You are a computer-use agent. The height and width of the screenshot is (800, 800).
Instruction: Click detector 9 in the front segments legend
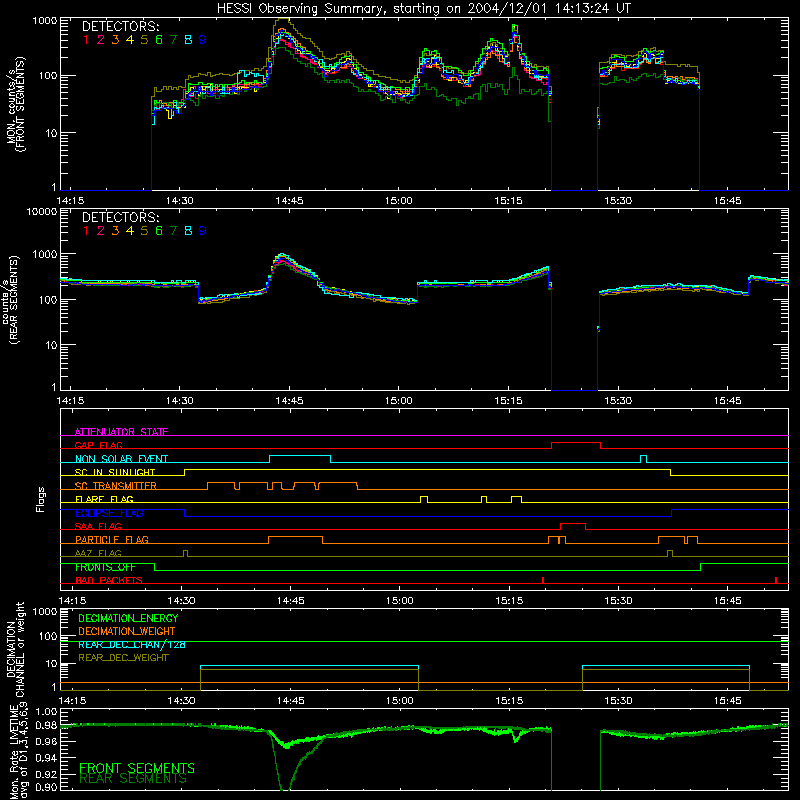[x=203, y=40]
